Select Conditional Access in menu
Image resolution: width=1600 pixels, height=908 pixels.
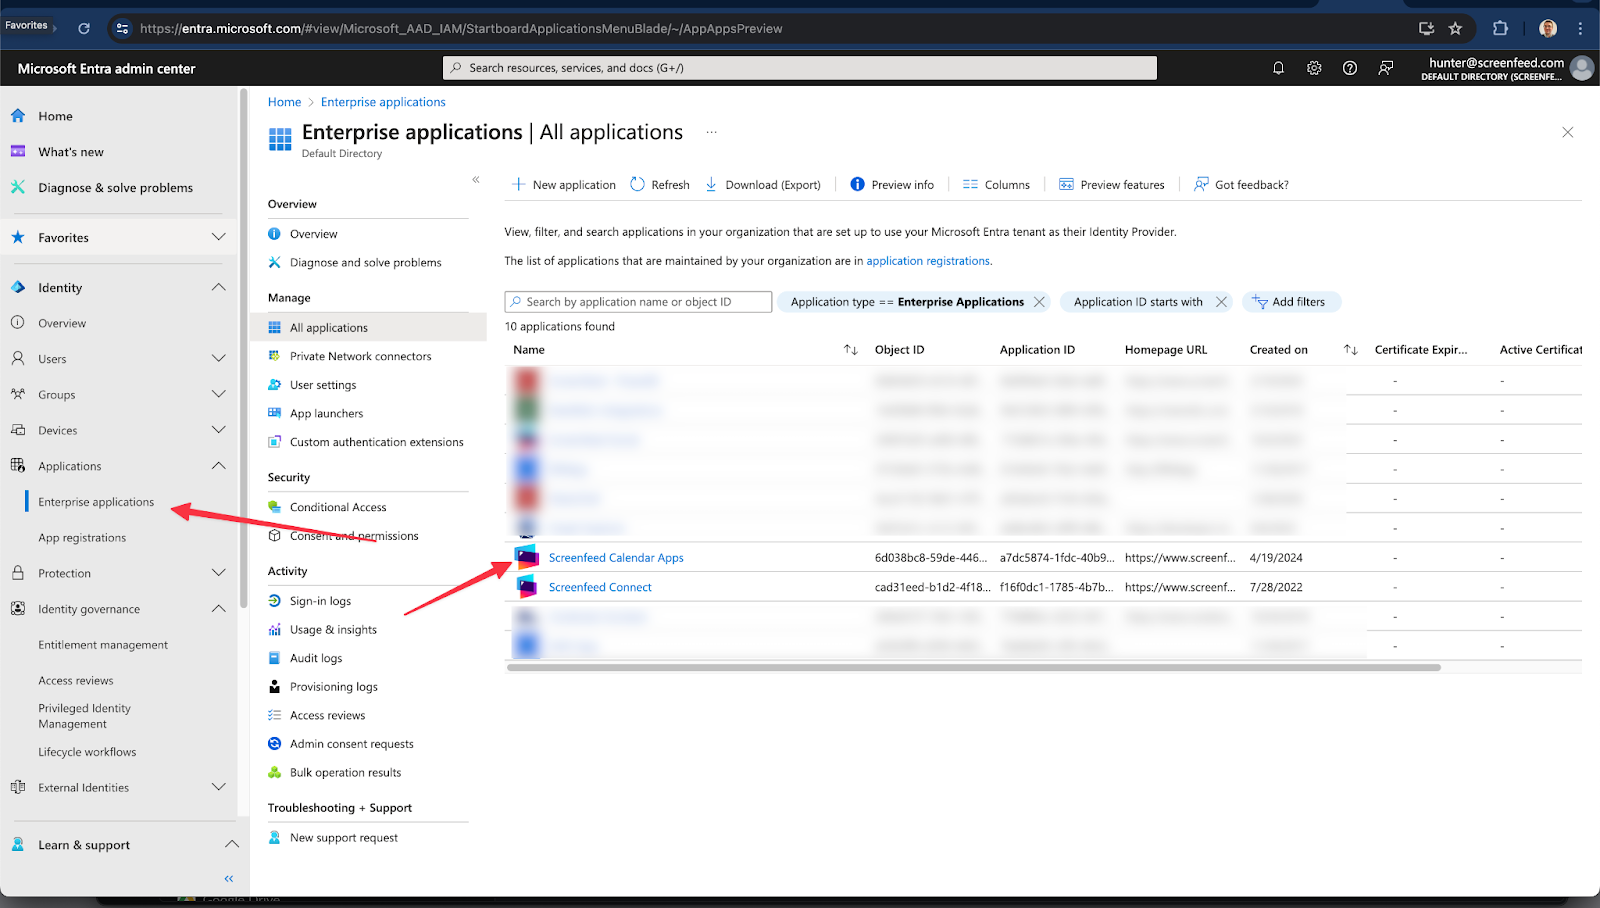[x=338, y=508]
